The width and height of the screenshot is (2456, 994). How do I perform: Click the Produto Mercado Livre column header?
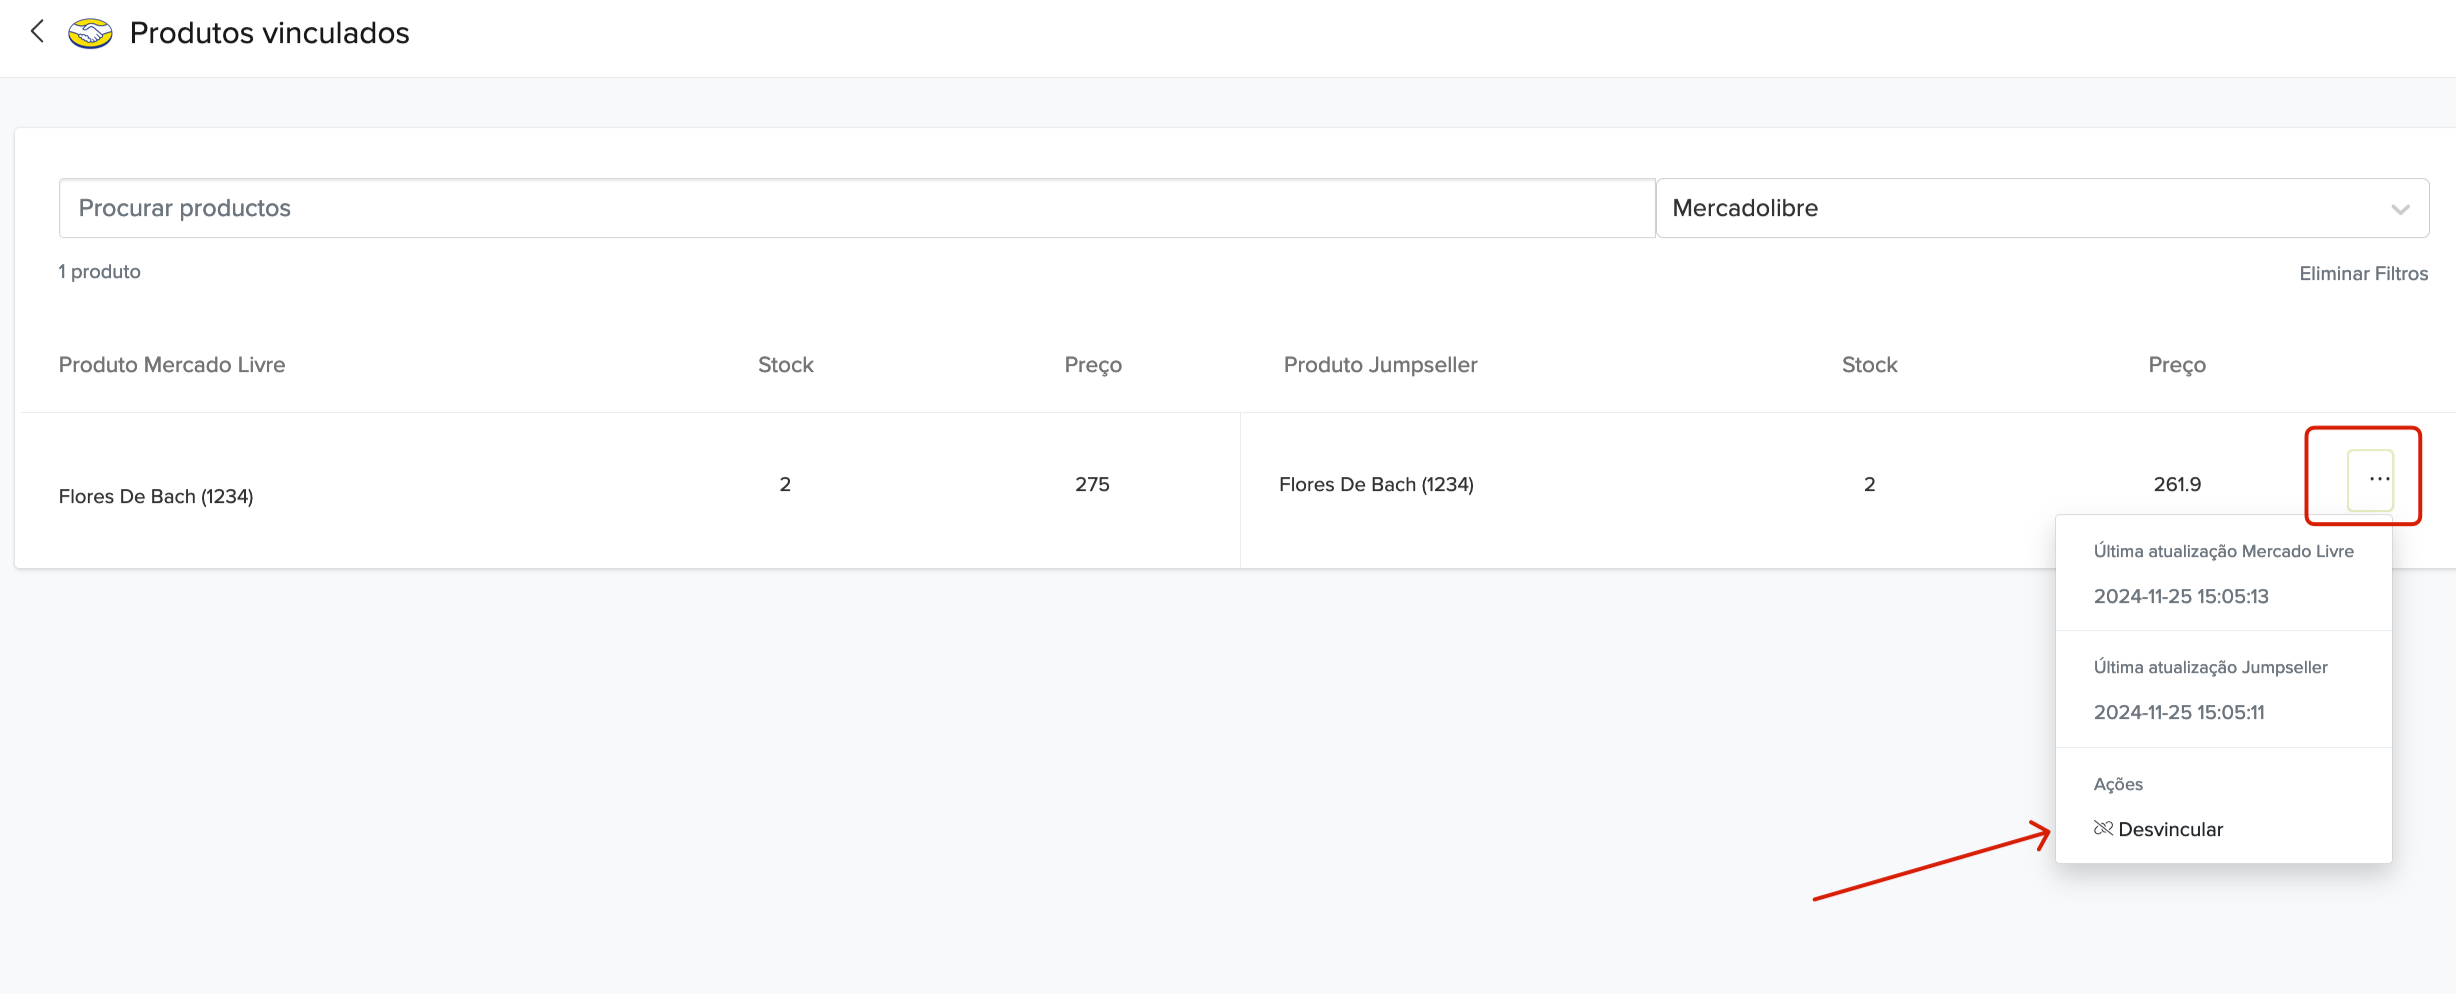pos(172,365)
